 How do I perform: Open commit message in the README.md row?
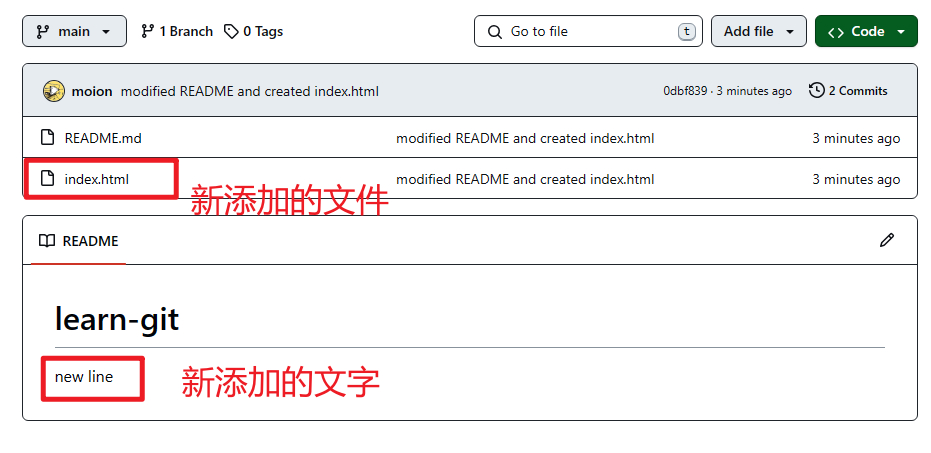pyautogui.click(x=525, y=138)
